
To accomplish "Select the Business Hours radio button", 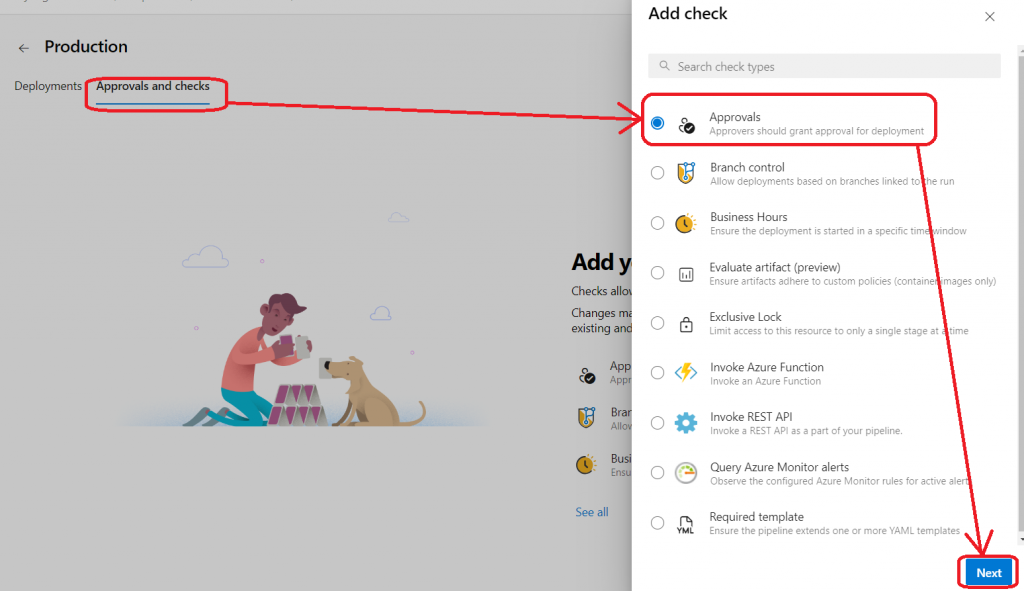I will [658, 223].
